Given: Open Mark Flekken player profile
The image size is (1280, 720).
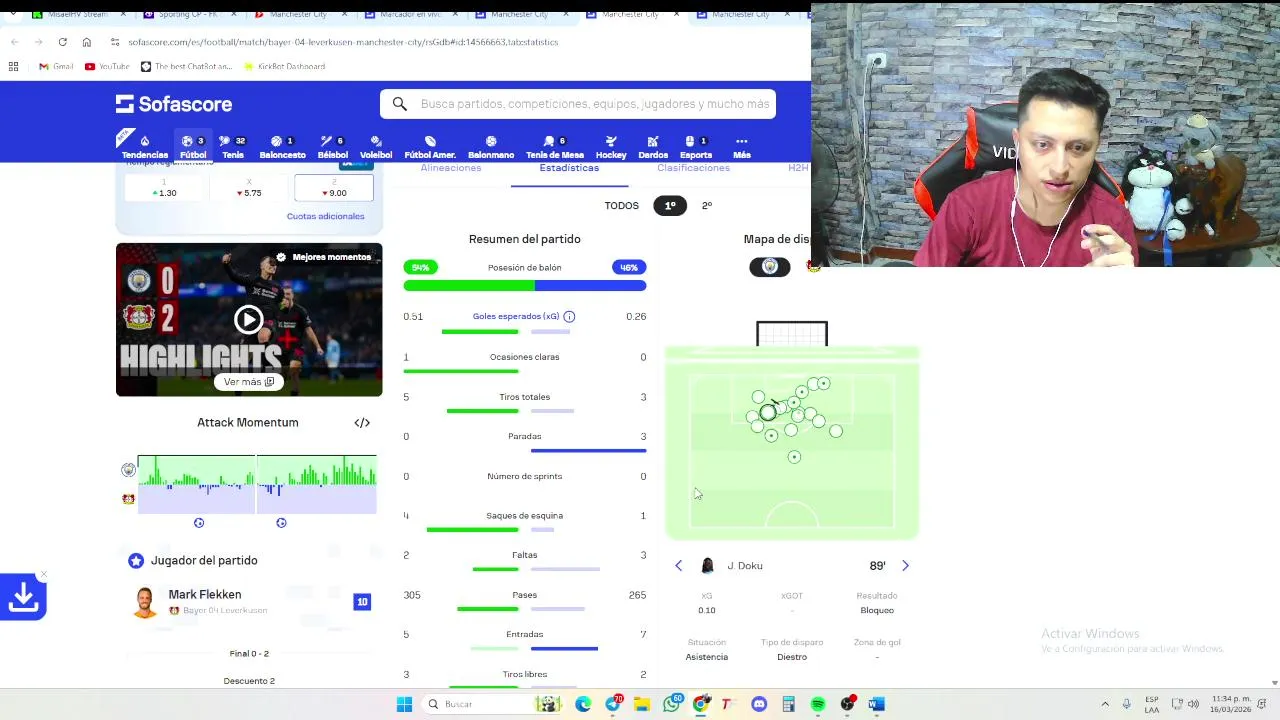Looking at the screenshot, I should (x=205, y=595).
